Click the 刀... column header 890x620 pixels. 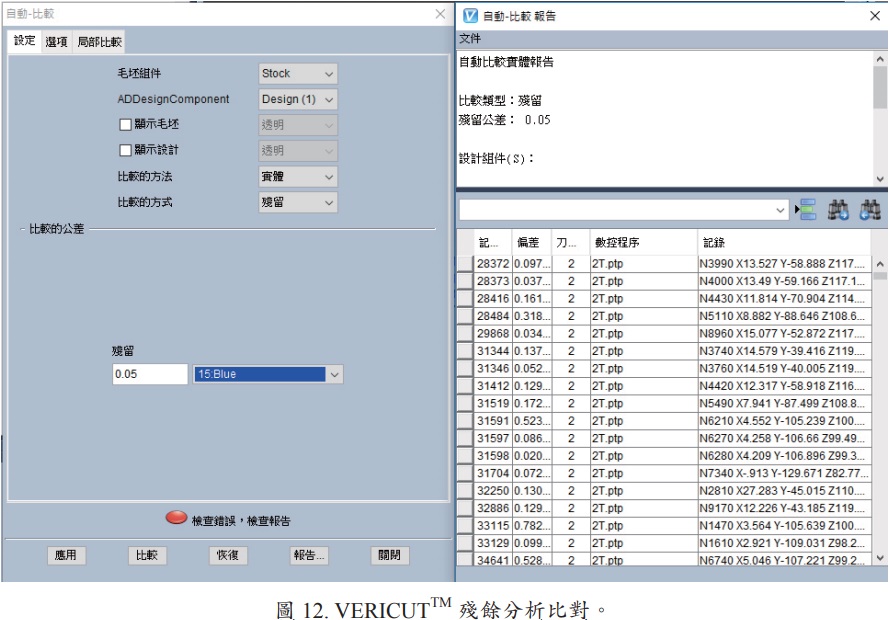point(570,242)
